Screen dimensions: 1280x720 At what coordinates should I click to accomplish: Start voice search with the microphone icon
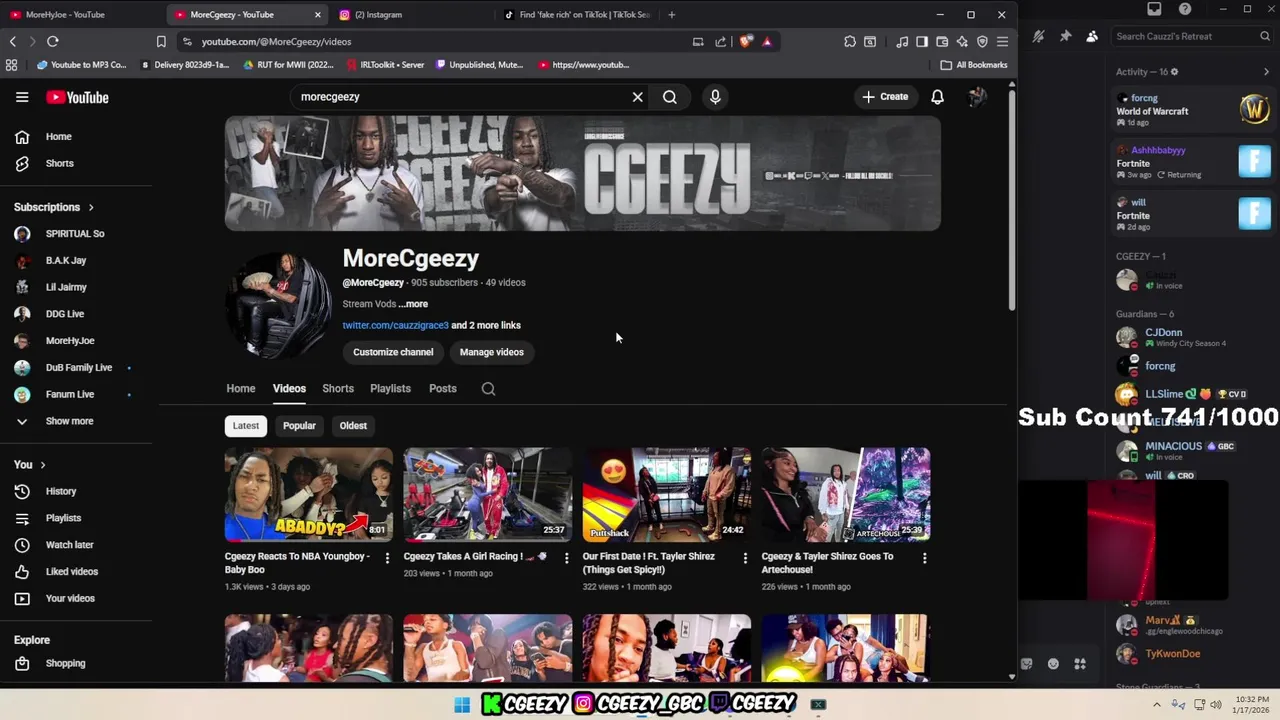[715, 97]
